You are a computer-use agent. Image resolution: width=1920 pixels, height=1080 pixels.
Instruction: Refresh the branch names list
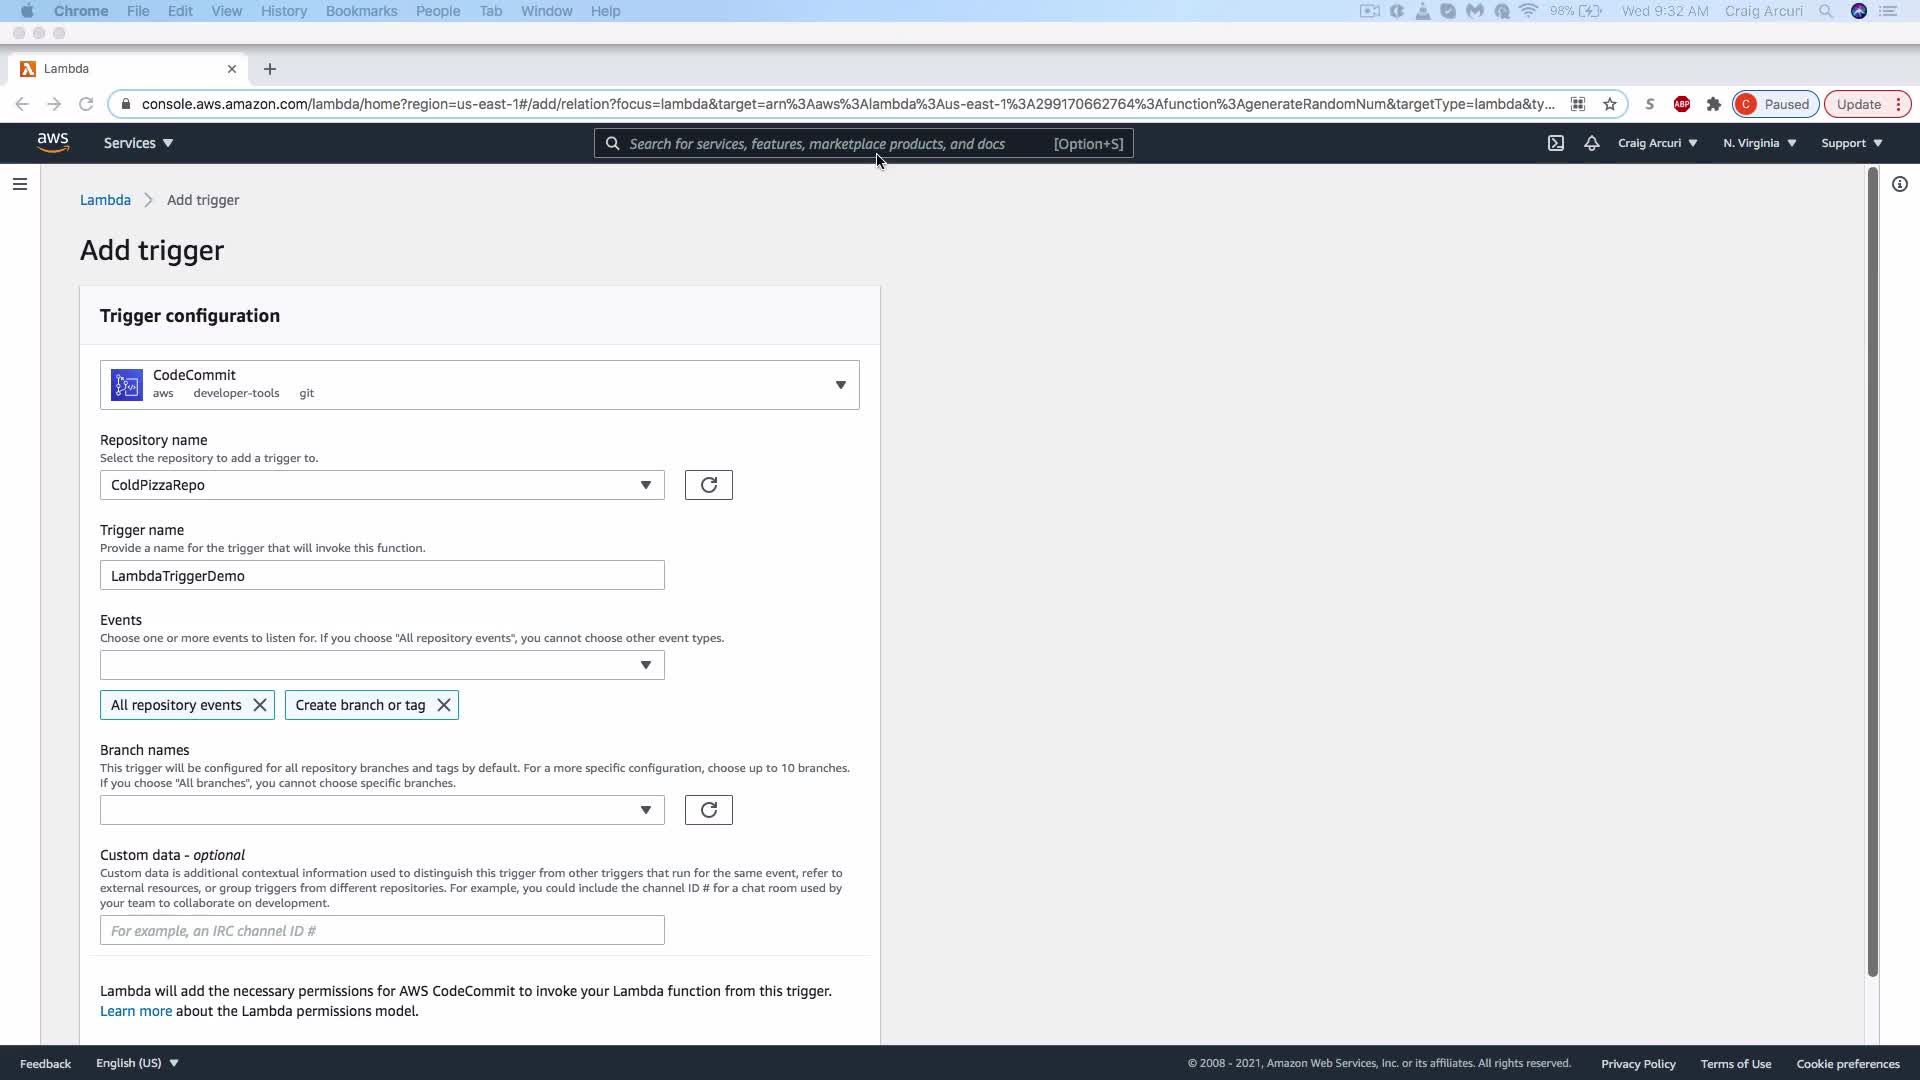tap(708, 810)
